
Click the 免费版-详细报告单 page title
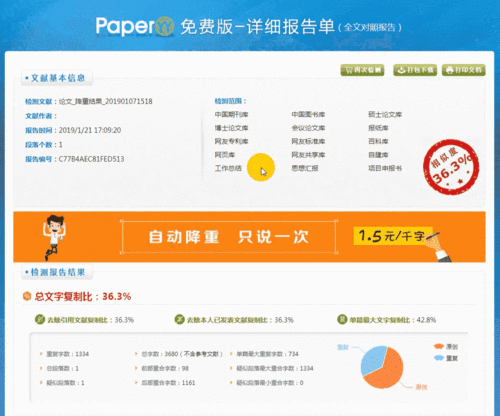tap(257, 26)
